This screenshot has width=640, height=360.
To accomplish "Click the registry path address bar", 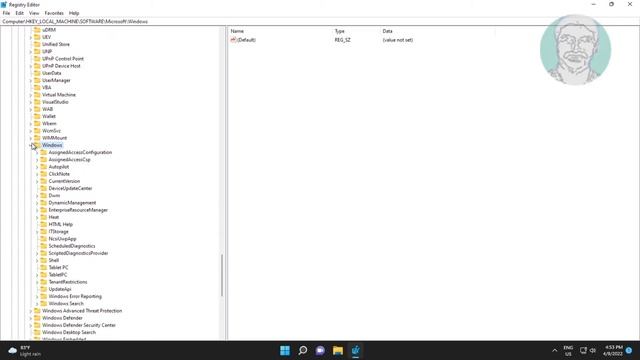I will click(x=320, y=21).
